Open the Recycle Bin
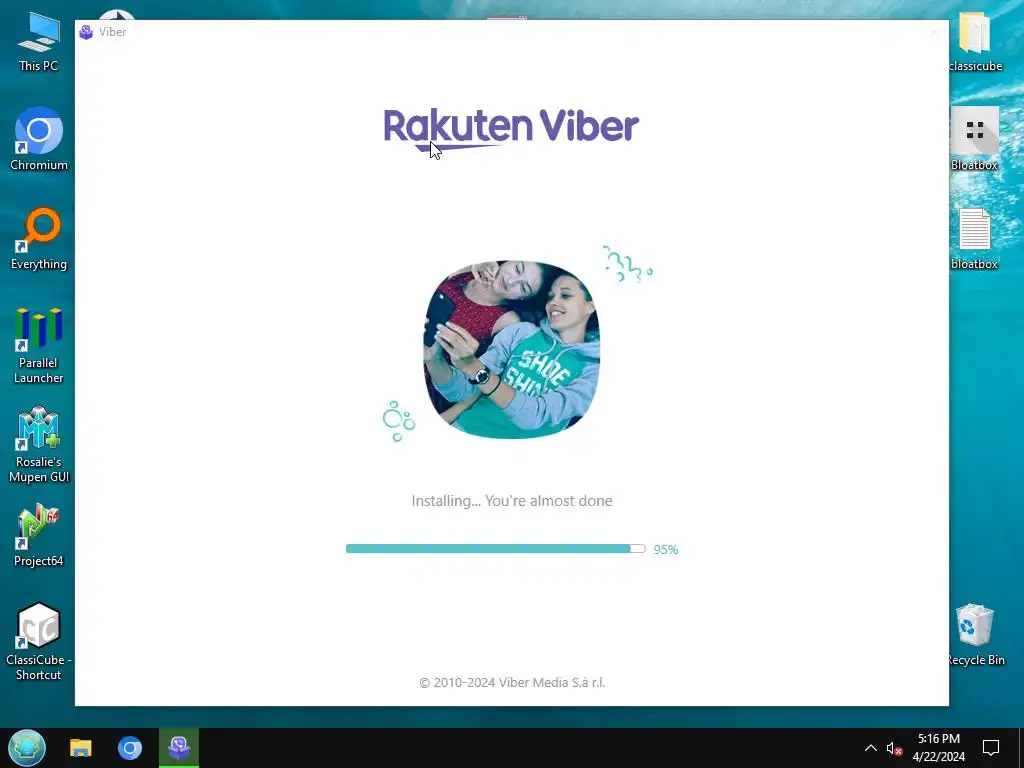 [x=974, y=635]
